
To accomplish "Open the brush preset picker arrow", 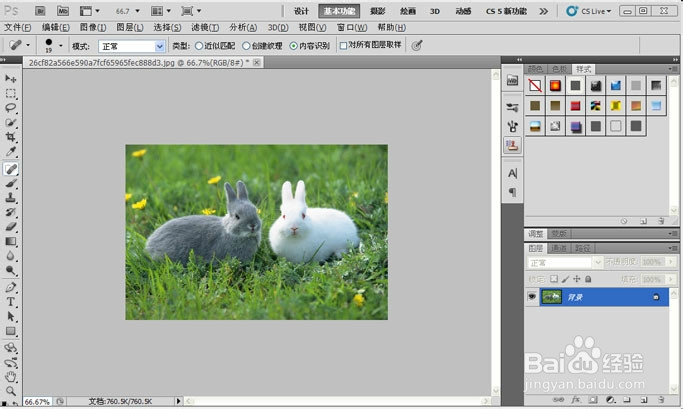I will tap(61, 46).
